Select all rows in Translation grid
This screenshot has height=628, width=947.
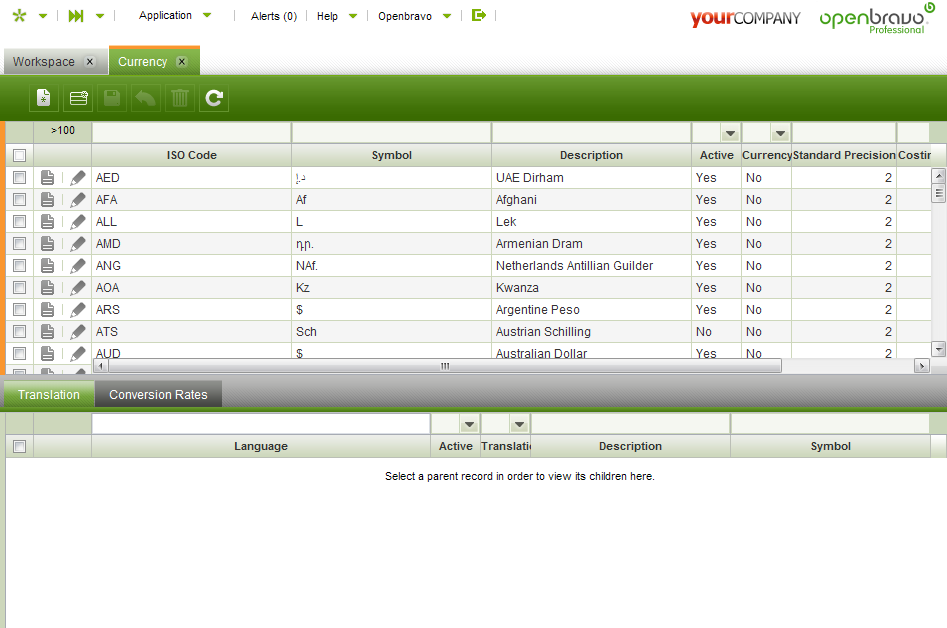pos(19,446)
